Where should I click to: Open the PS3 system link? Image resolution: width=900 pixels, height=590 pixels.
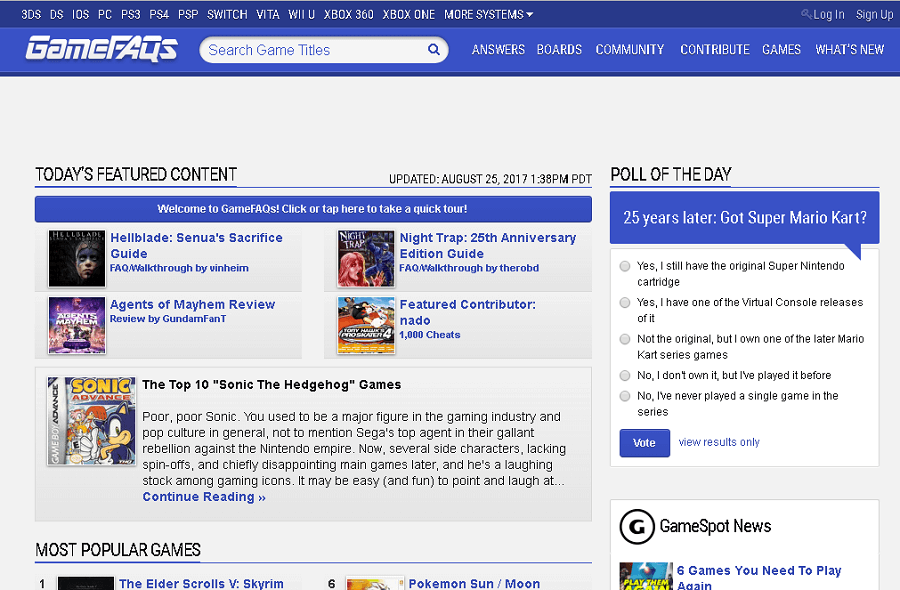tap(131, 14)
